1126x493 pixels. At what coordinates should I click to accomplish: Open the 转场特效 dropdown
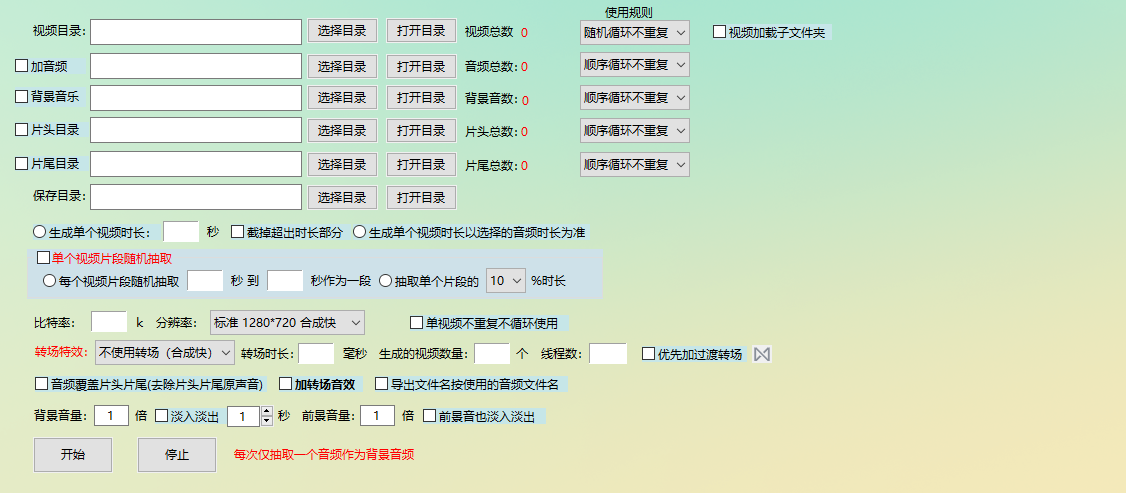coord(164,352)
